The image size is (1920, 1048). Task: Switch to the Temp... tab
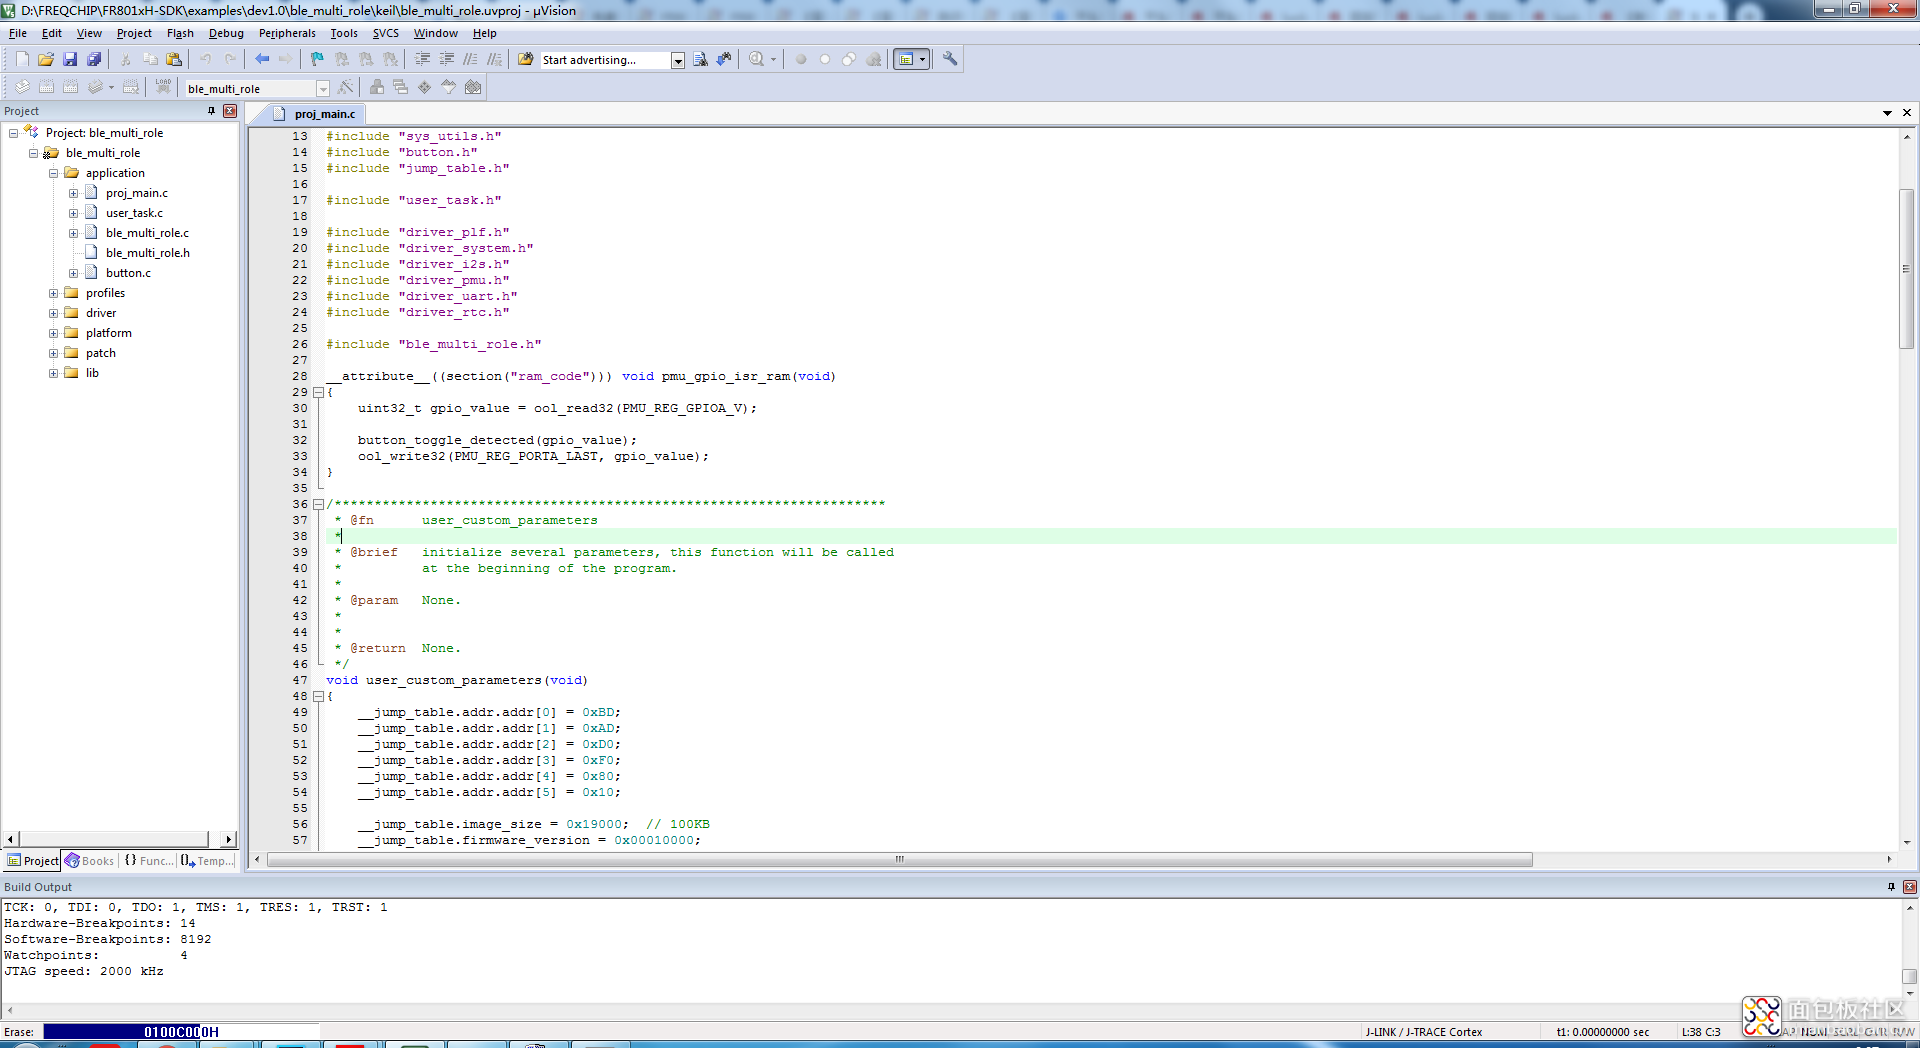(207, 861)
